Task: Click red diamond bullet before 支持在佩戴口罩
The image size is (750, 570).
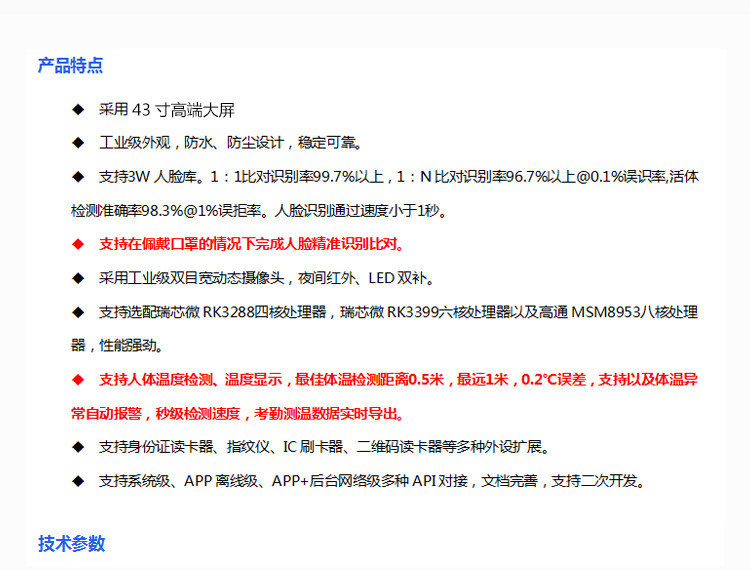Action: pos(78,244)
